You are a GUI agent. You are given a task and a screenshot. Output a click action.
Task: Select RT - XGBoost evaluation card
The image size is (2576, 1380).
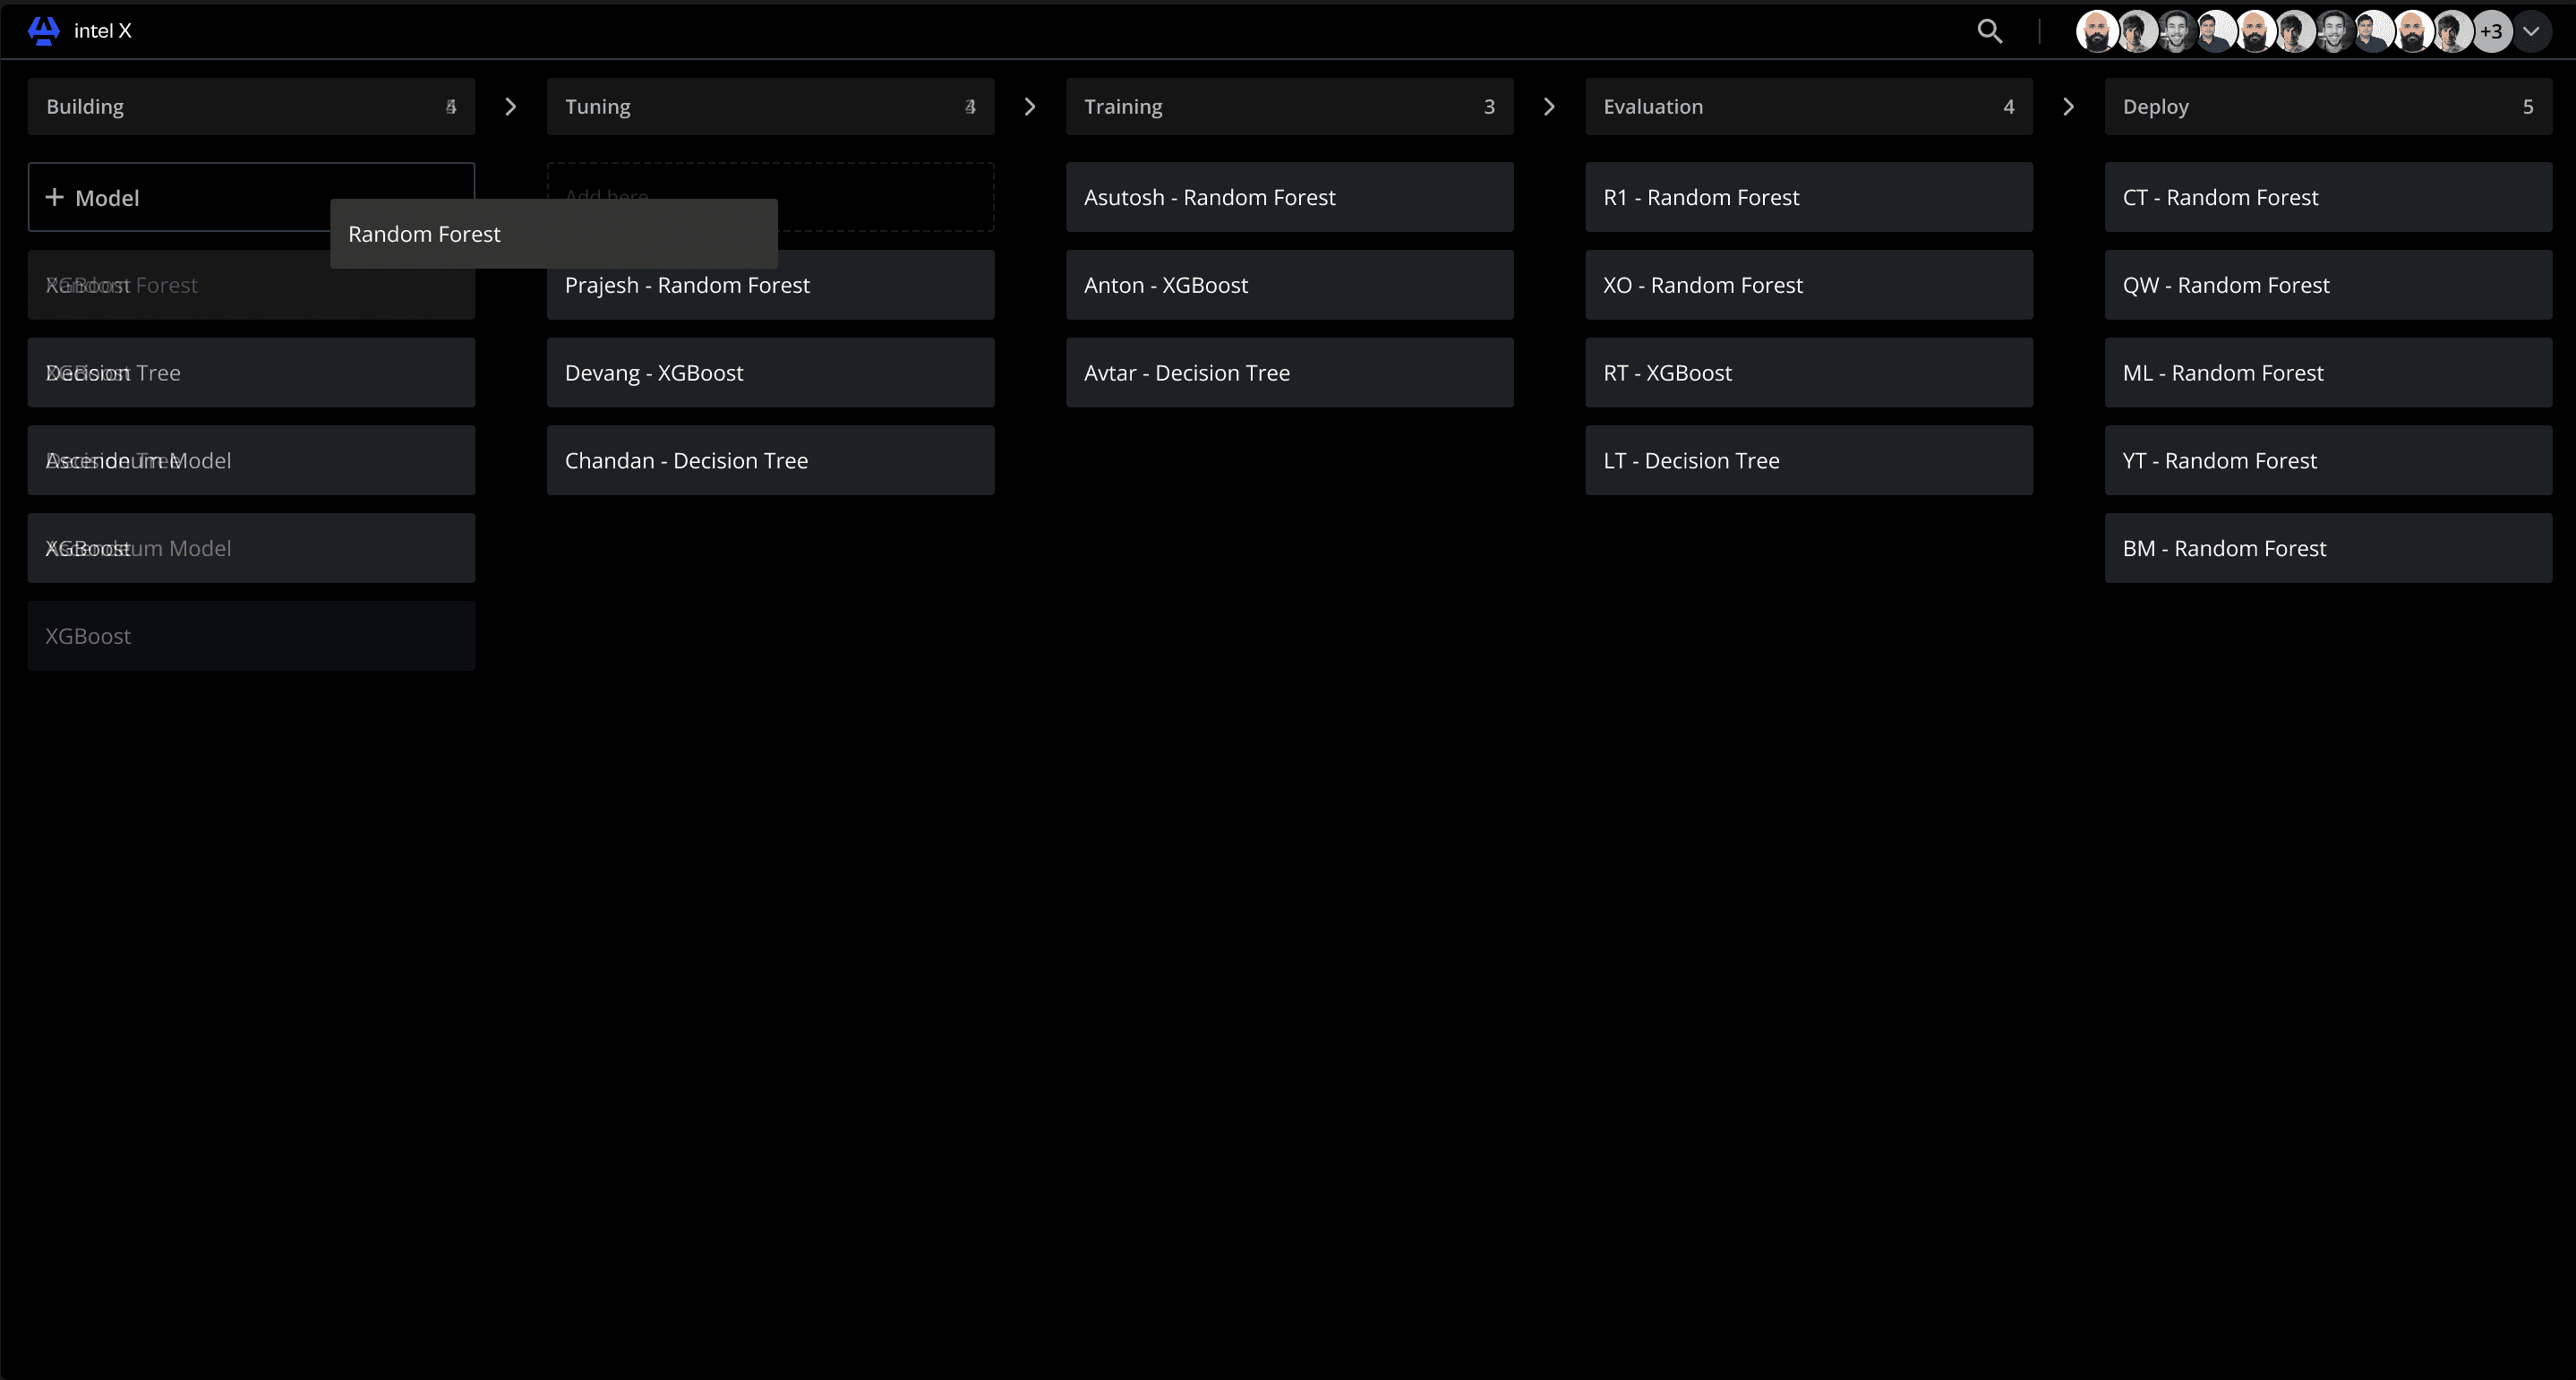tap(1807, 373)
